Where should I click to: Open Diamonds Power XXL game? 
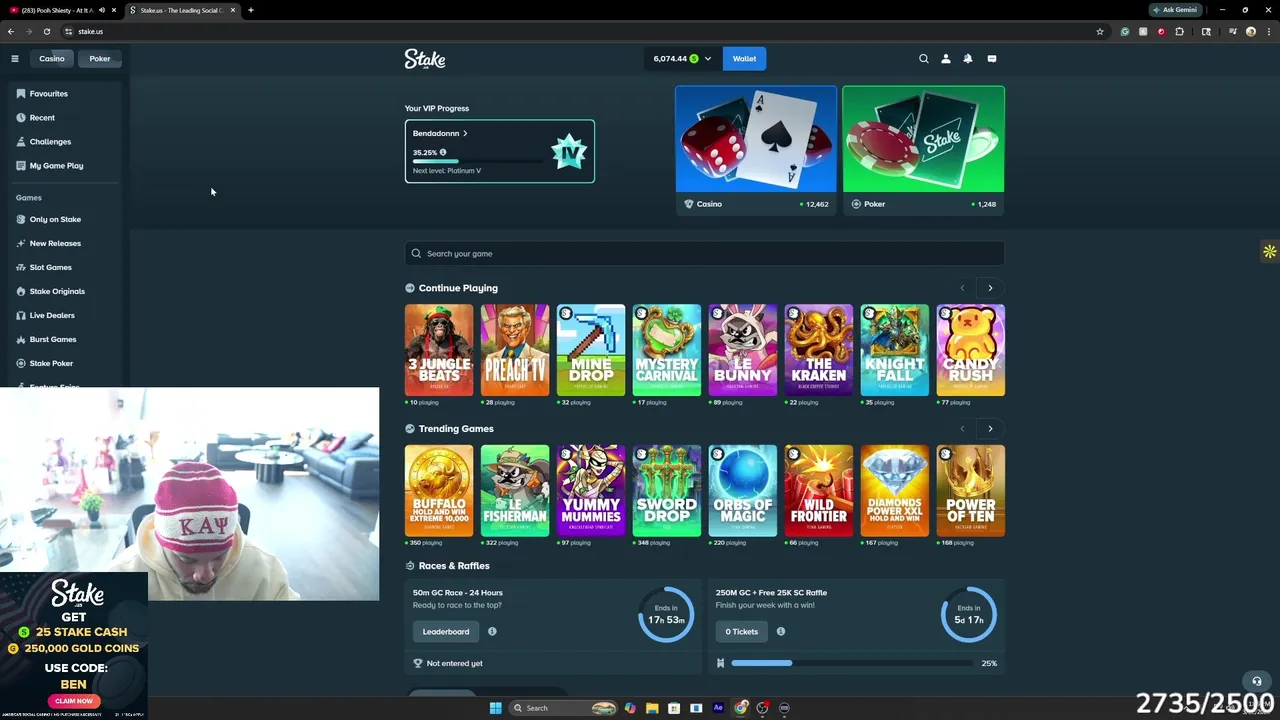tap(895, 491)
